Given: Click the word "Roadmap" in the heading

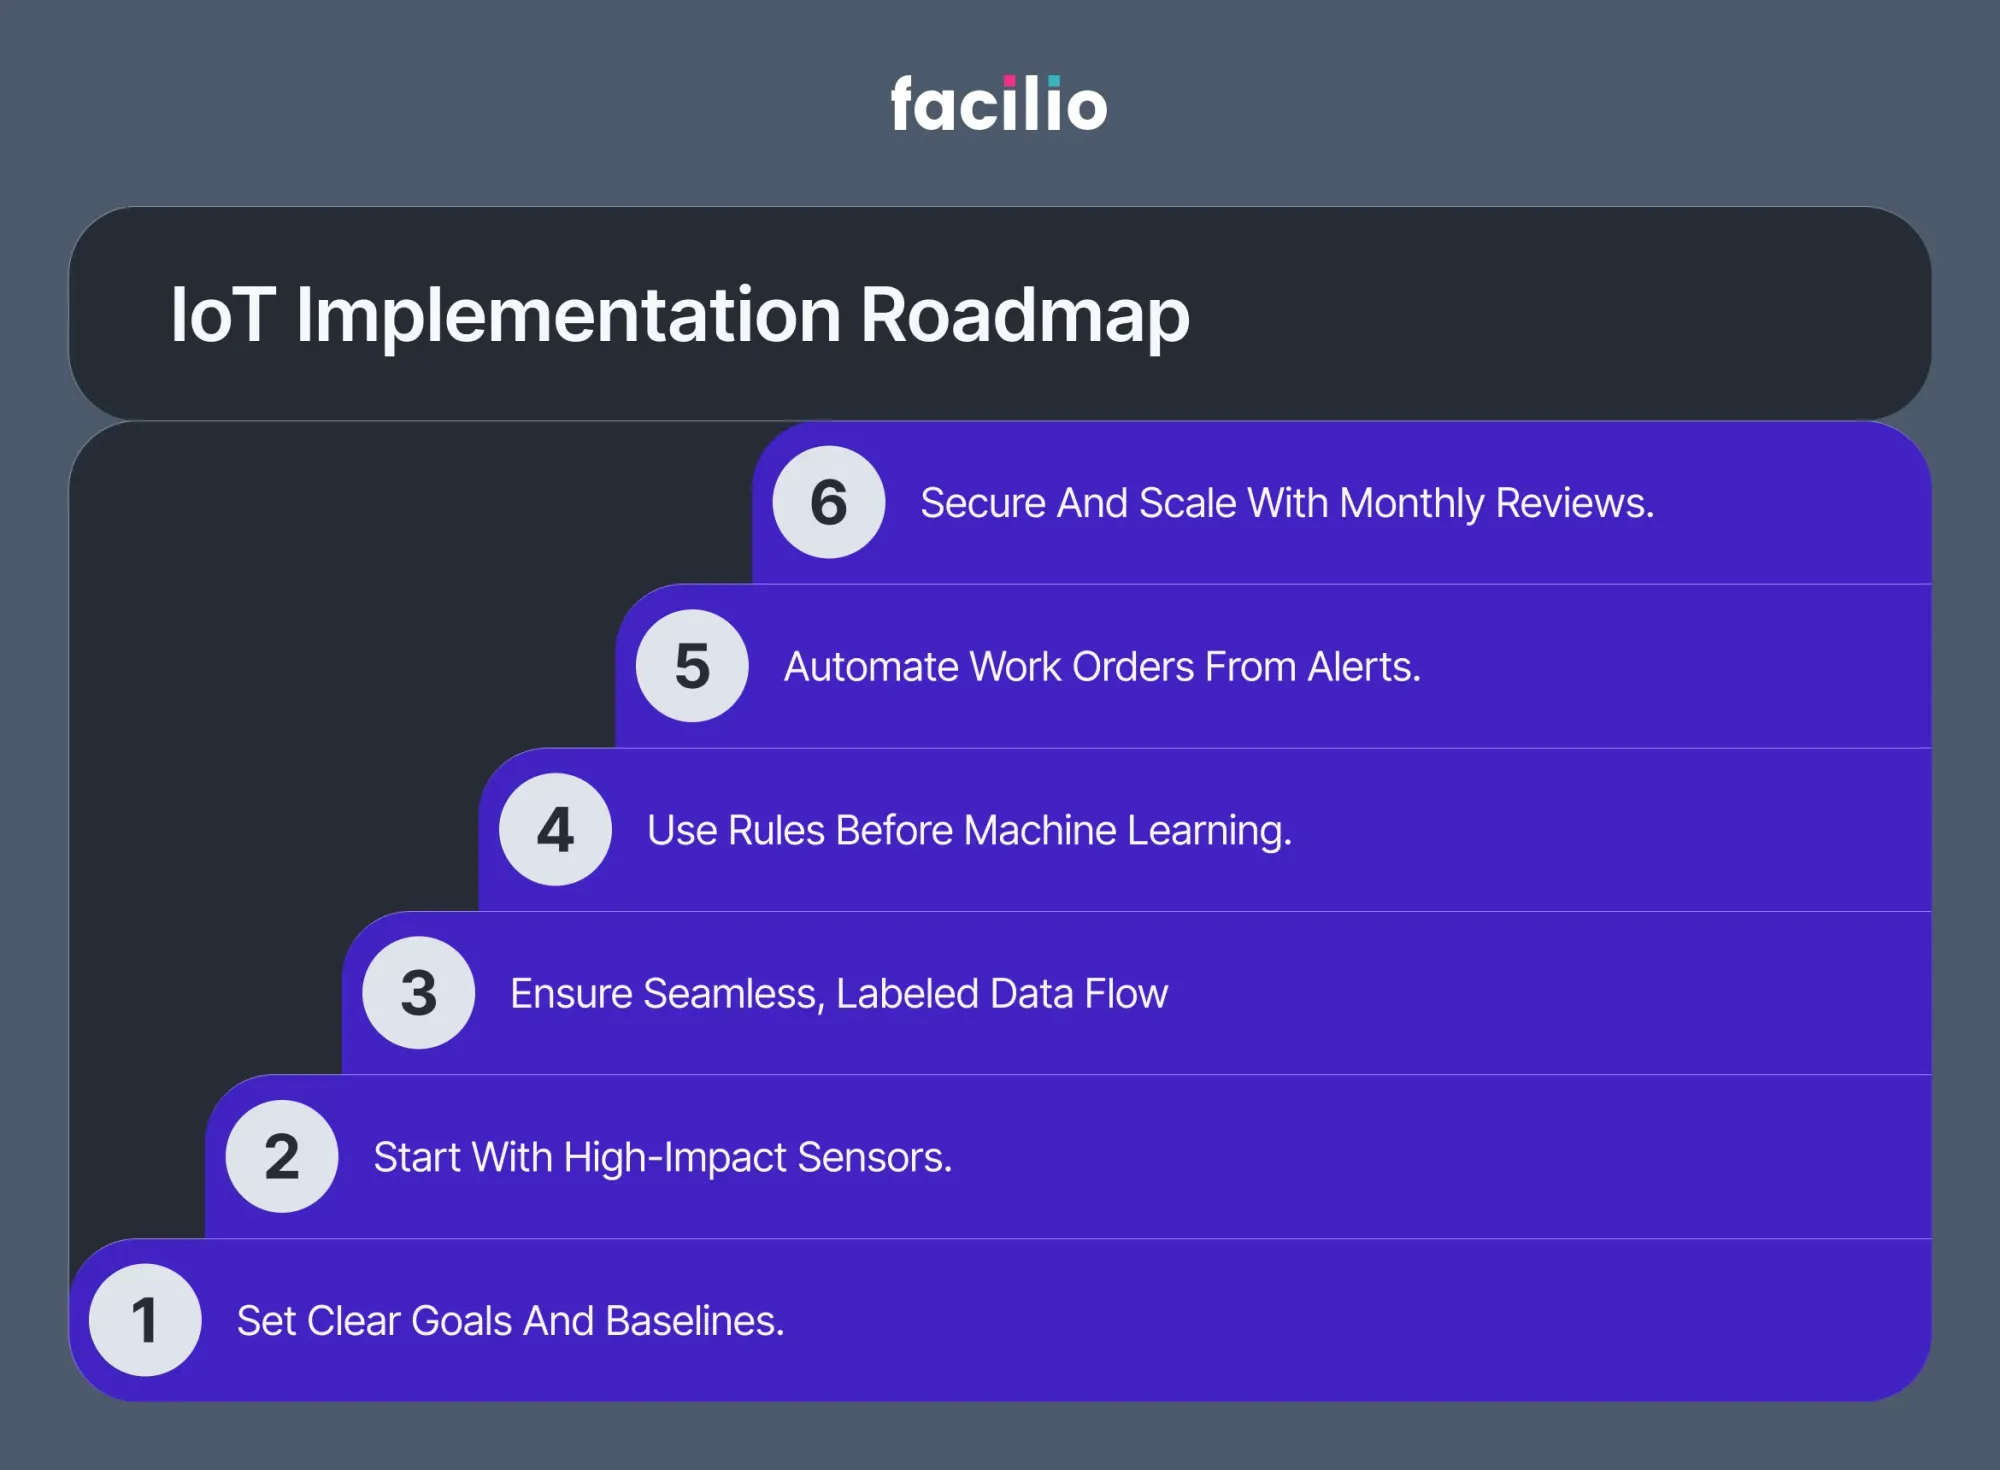Looking at the screenshot, I should pos(1025,315).
